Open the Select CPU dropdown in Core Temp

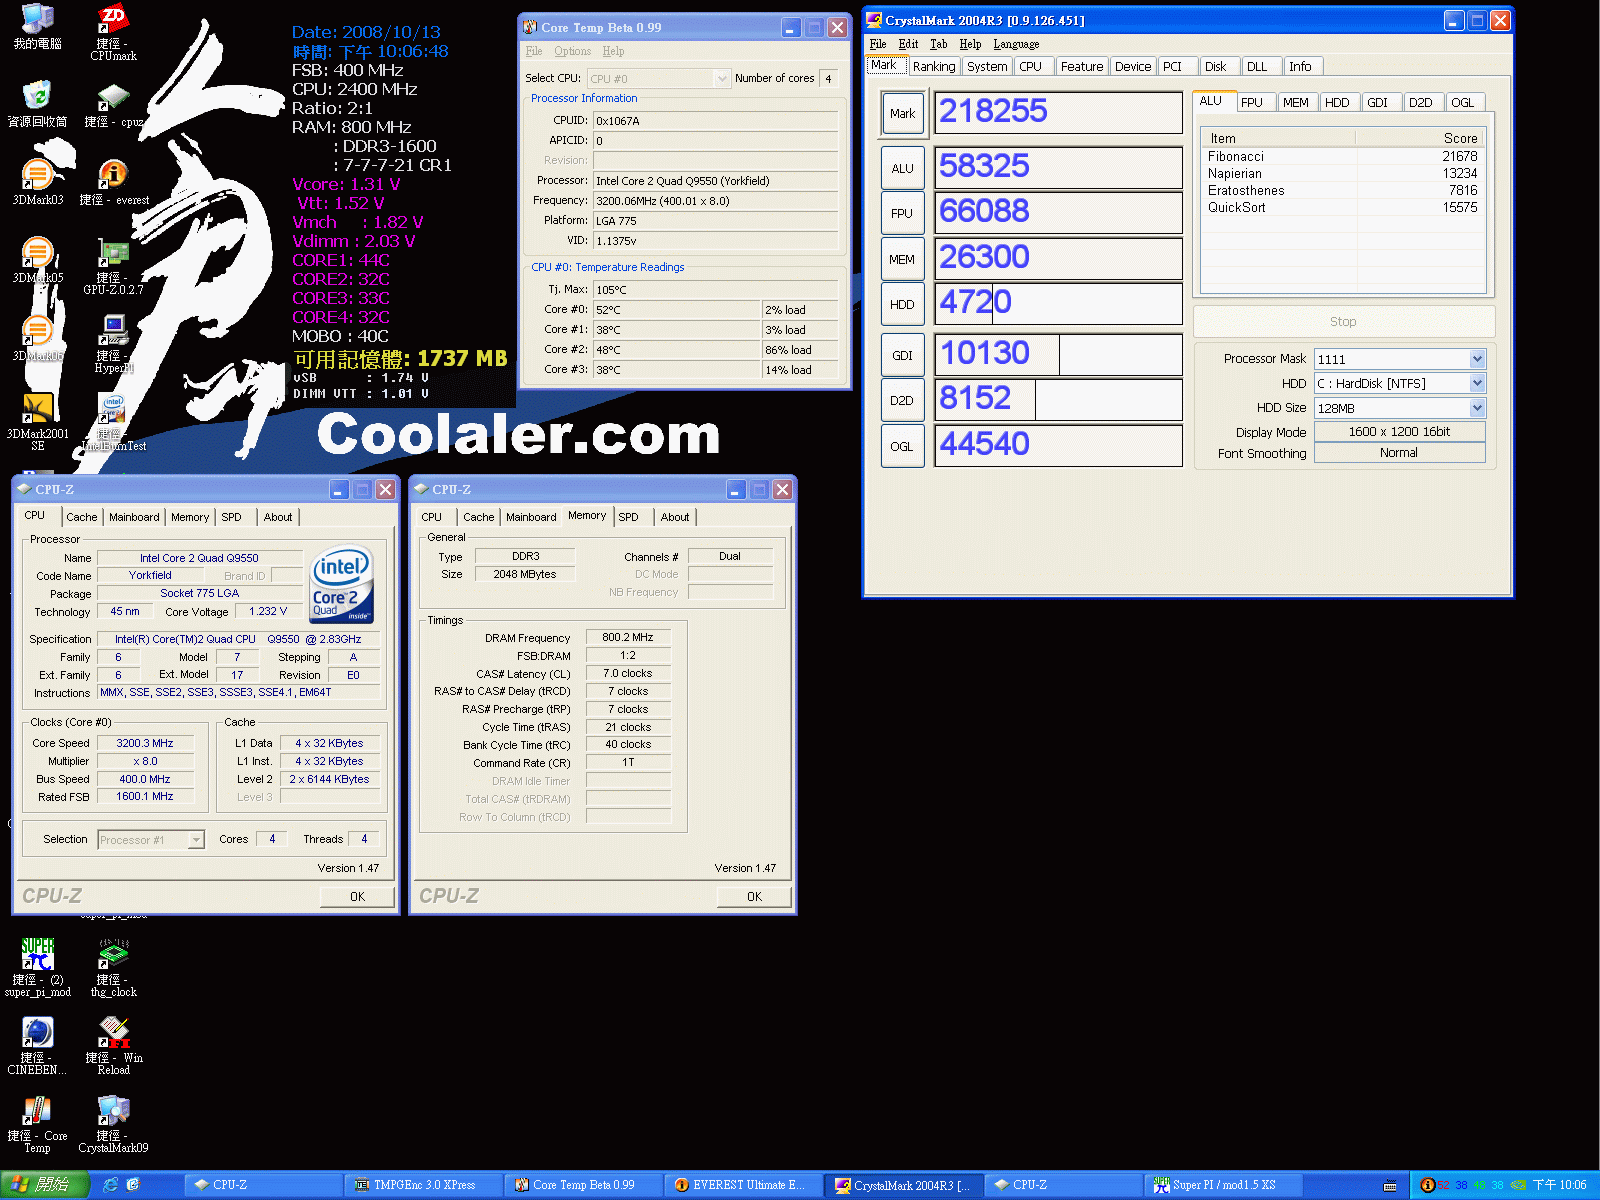point(659,78)
